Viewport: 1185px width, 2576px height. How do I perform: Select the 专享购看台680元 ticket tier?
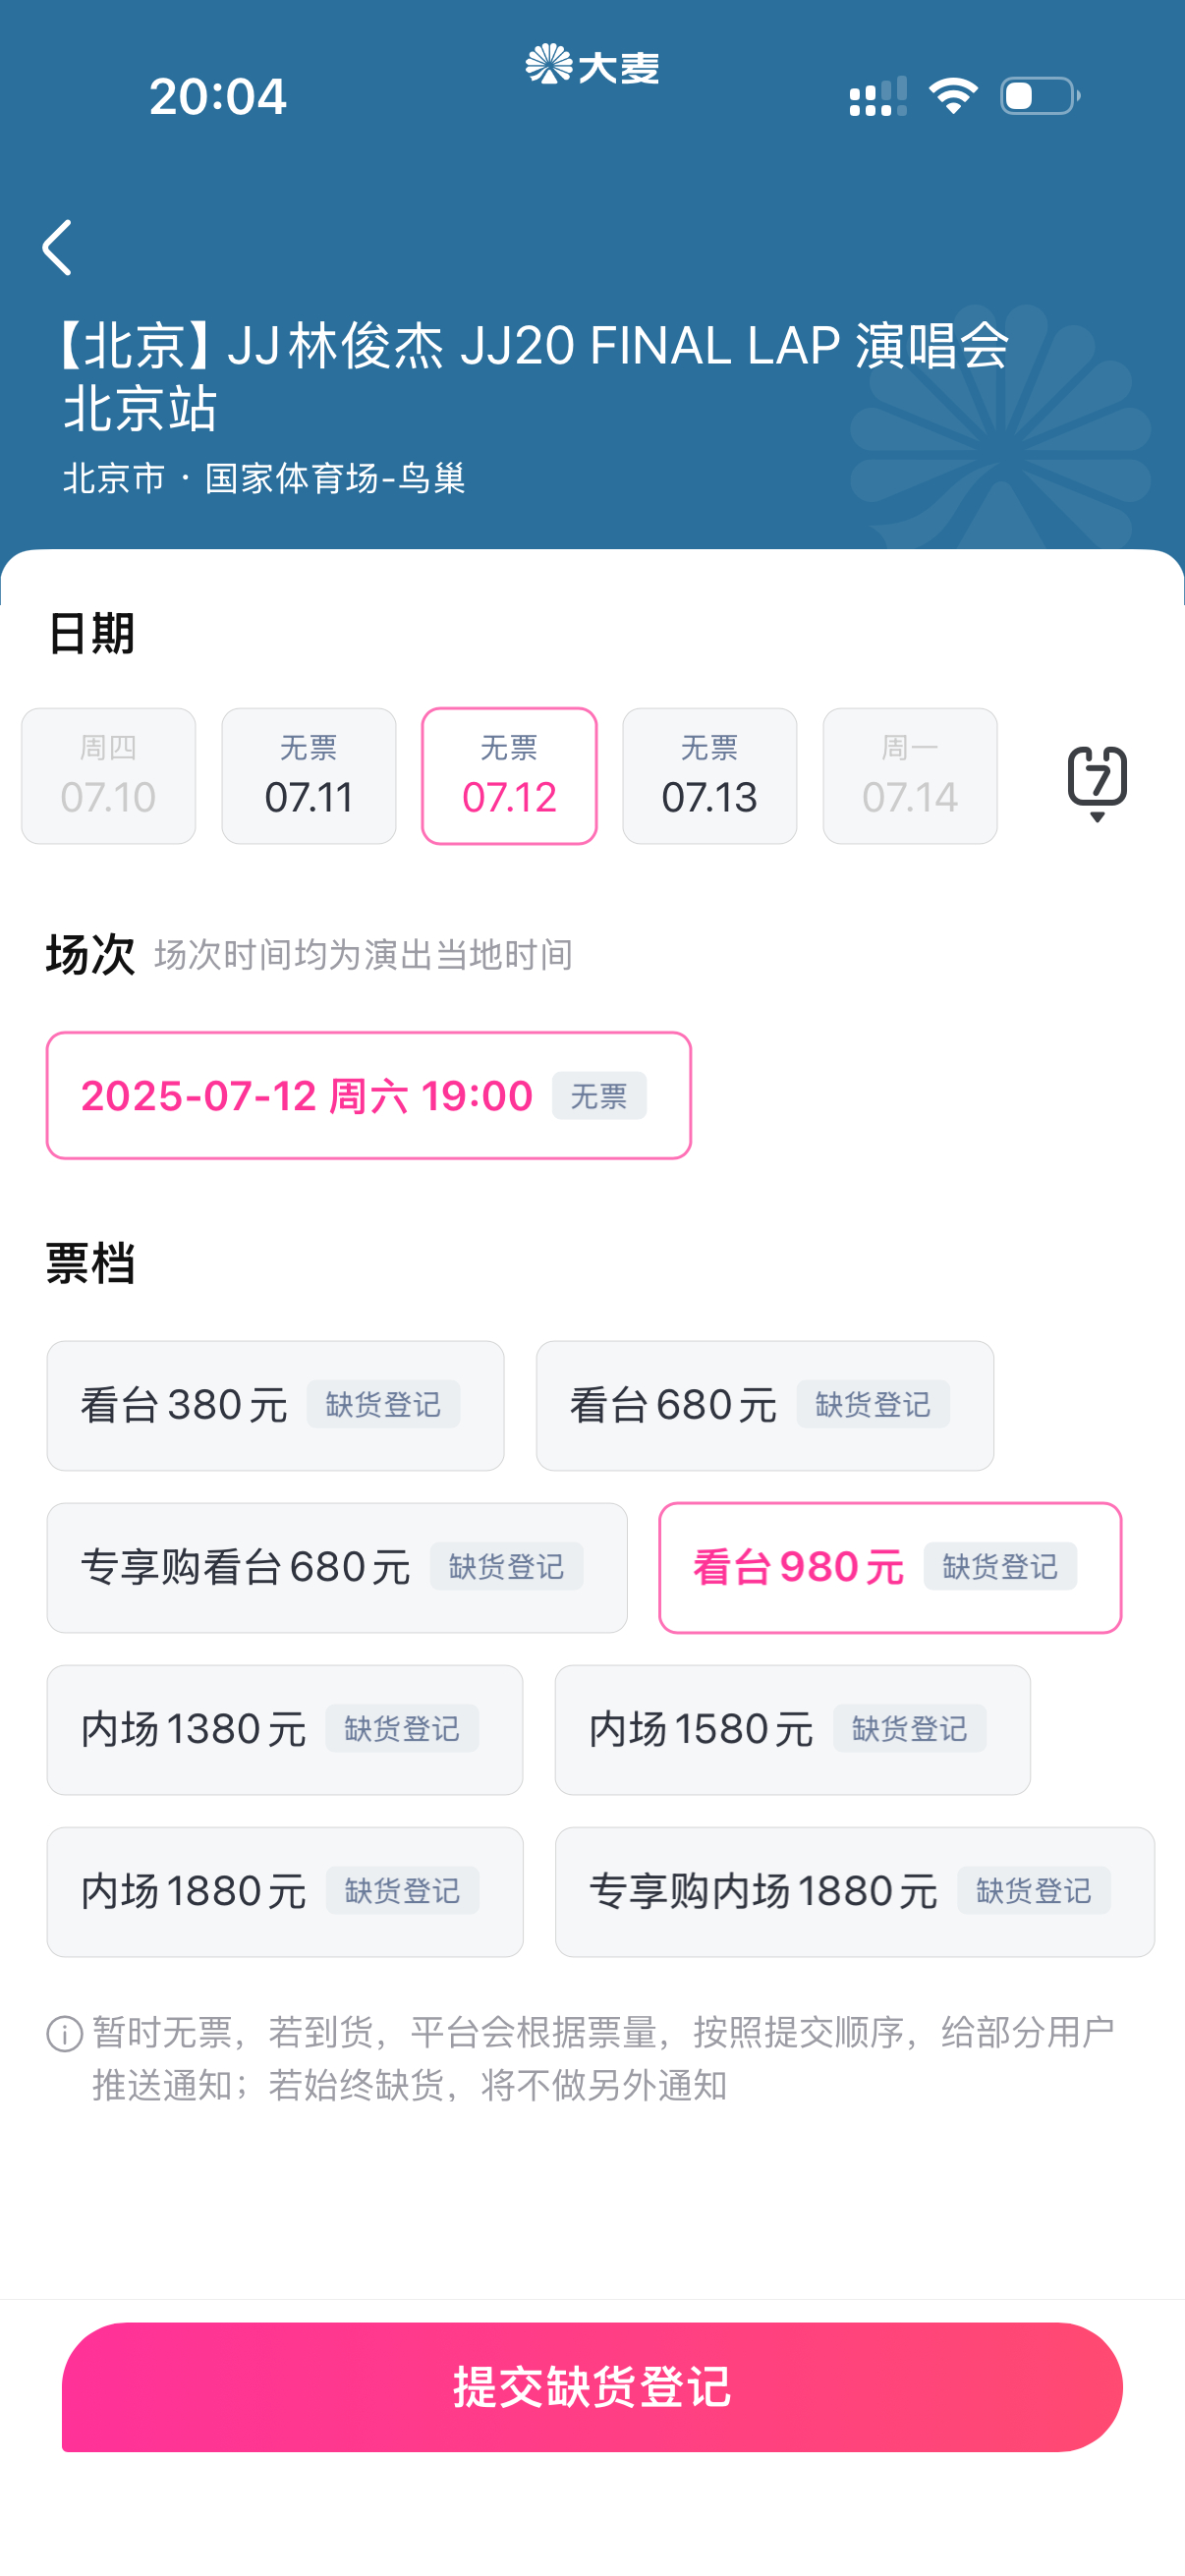[337, 1567]
